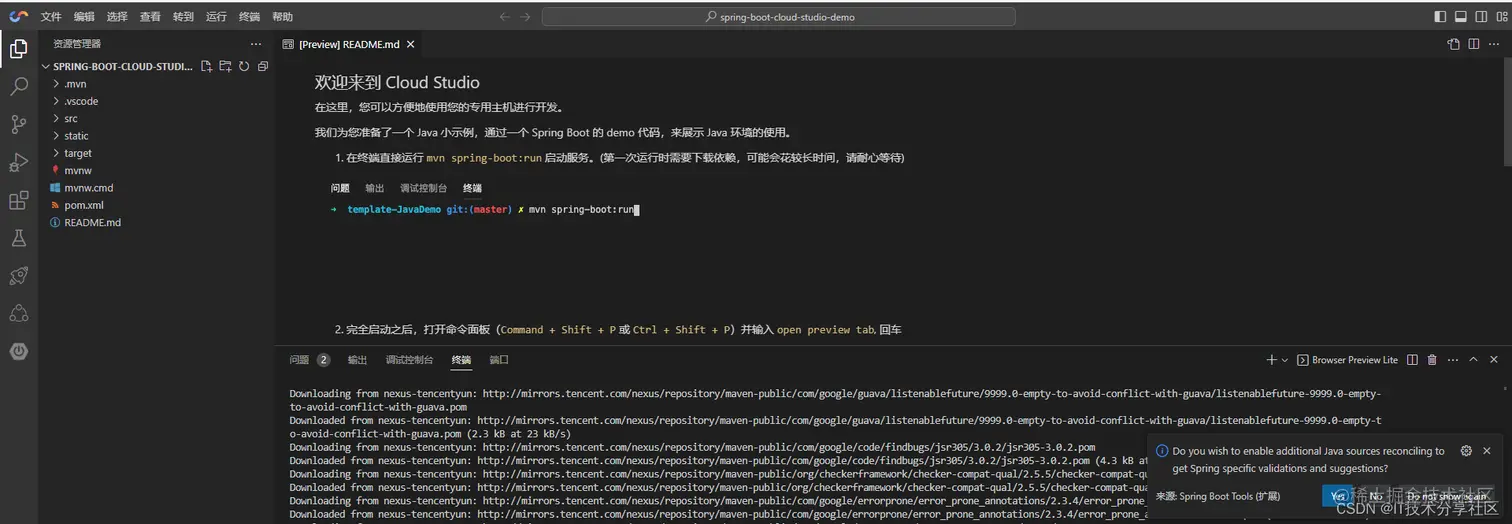Image resolution: width=1512 pixels, height=524 pixels.
Task: Select the [Preview] README.md editor tab
Action: click(x=348, y=44)
